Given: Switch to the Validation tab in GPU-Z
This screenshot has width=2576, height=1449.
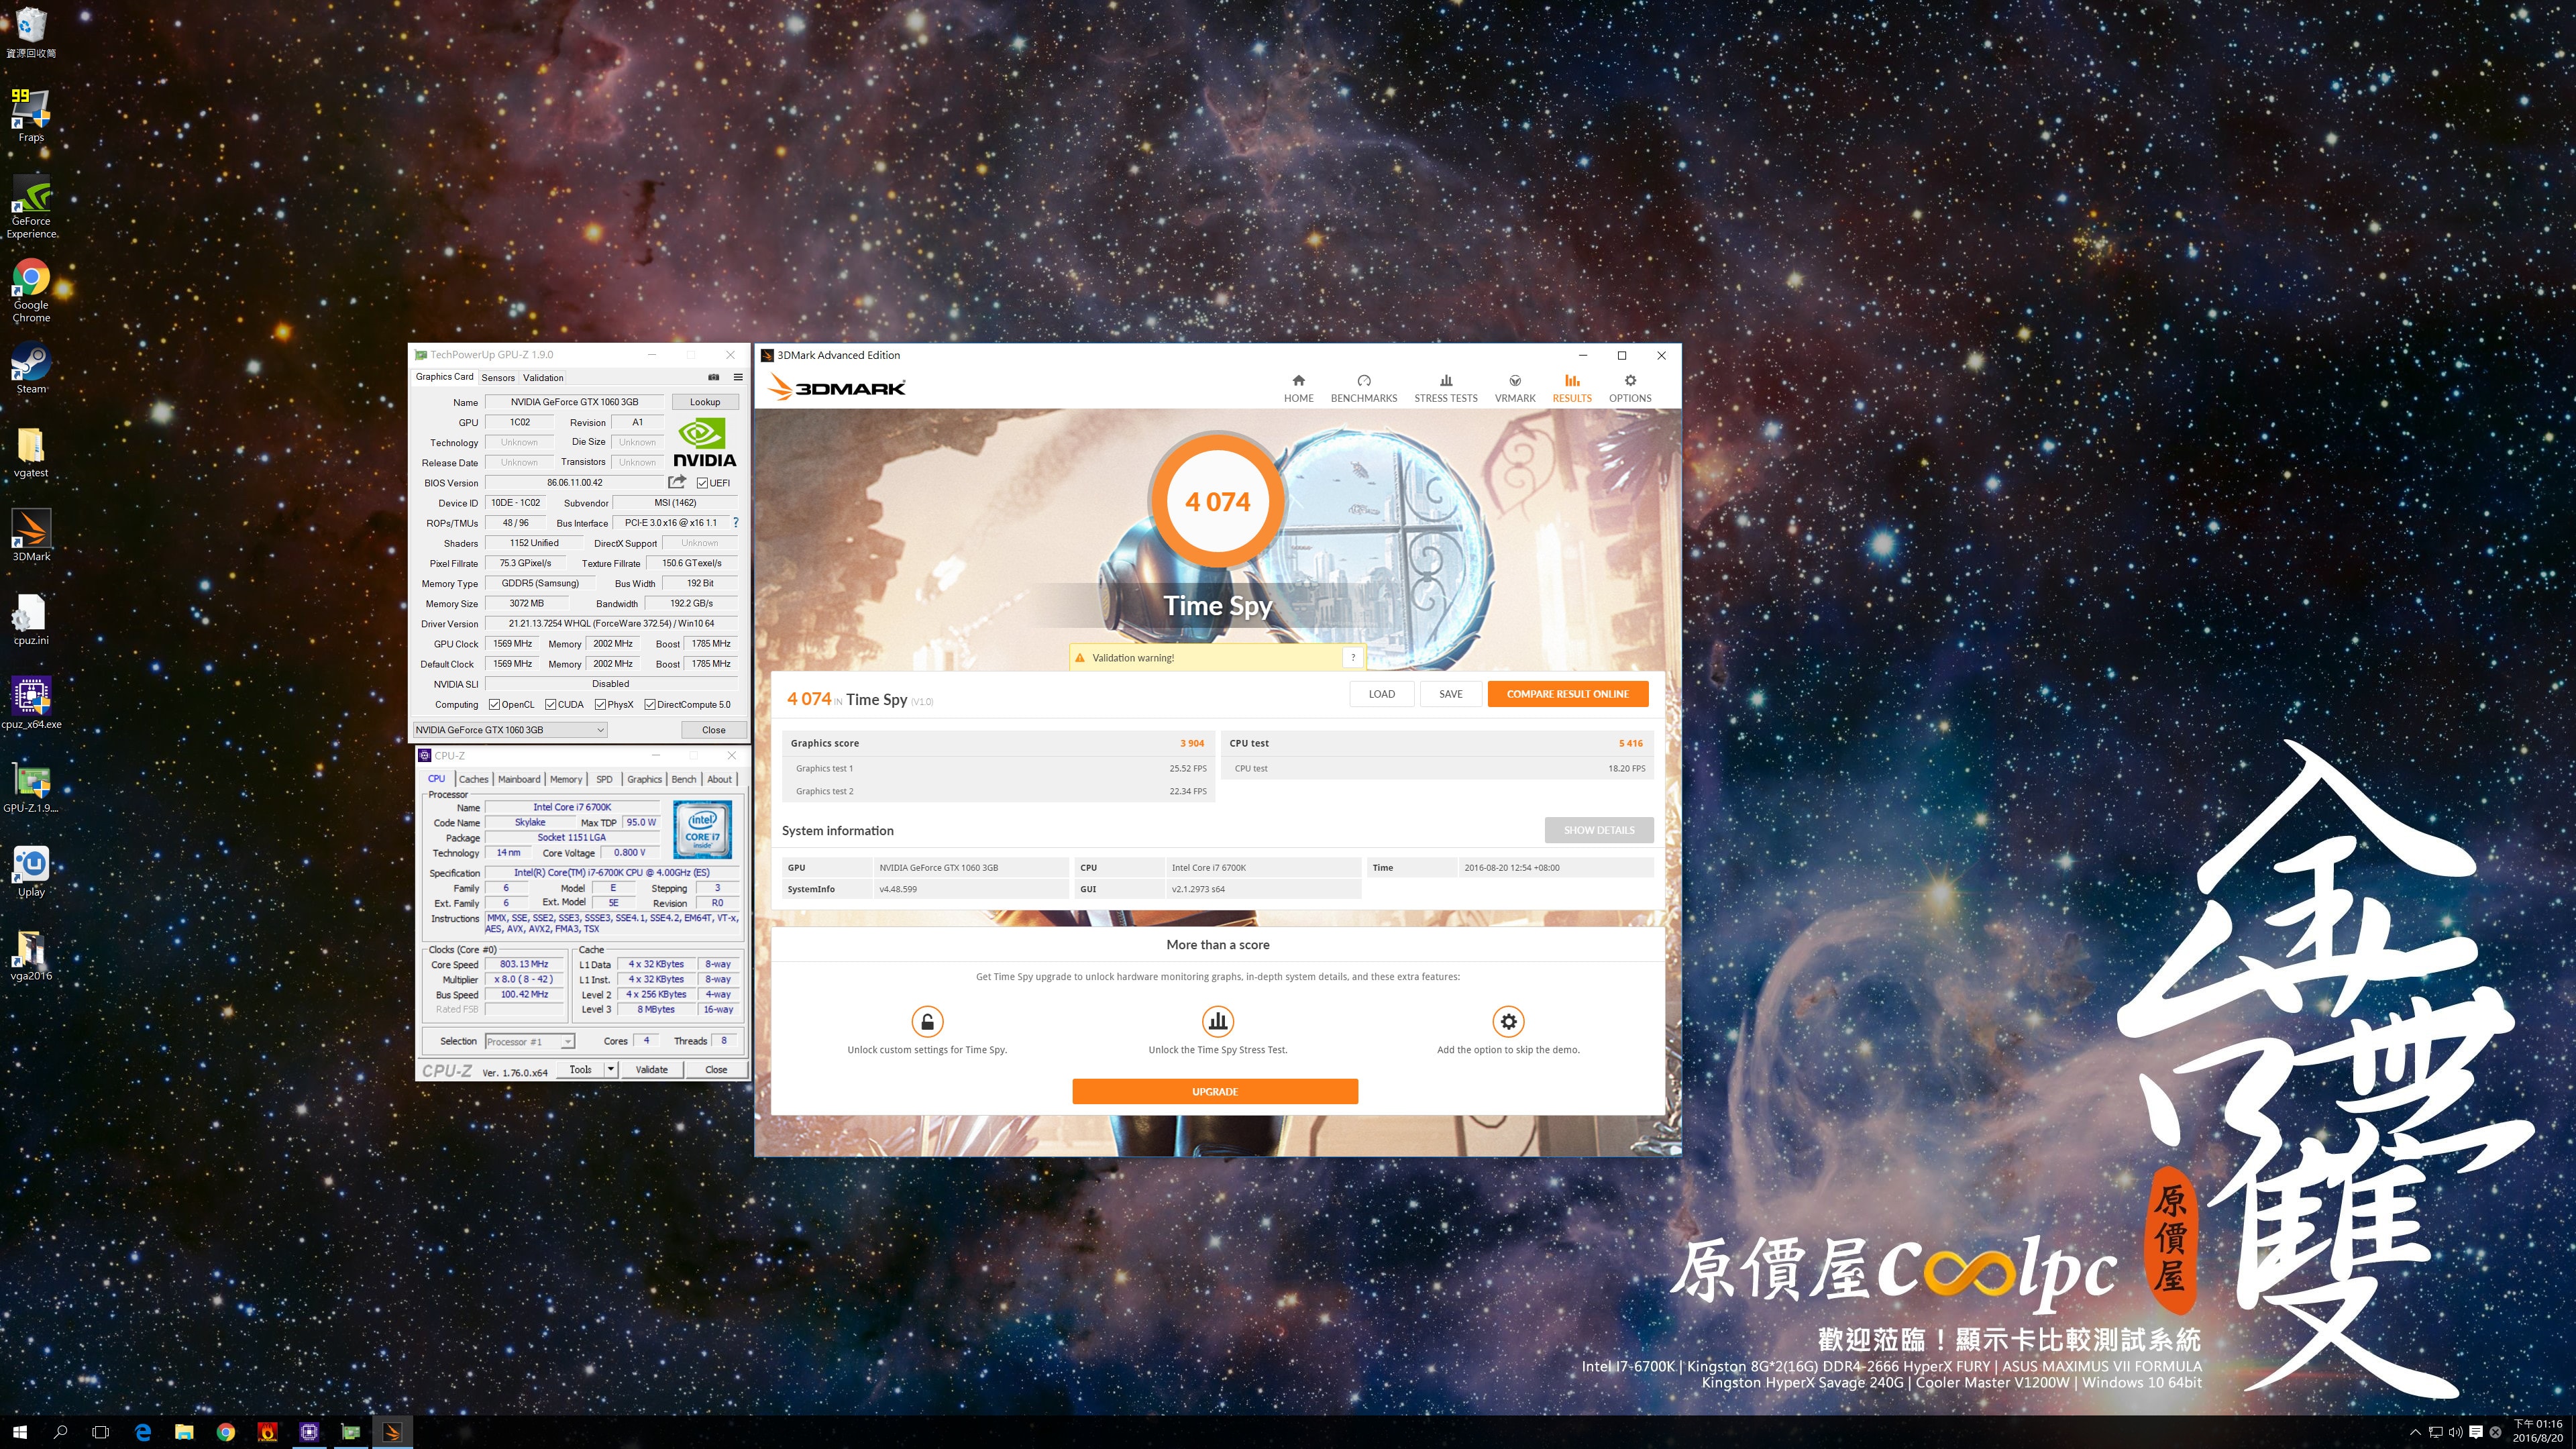Looking at the screenshot, I should (543, 377).
